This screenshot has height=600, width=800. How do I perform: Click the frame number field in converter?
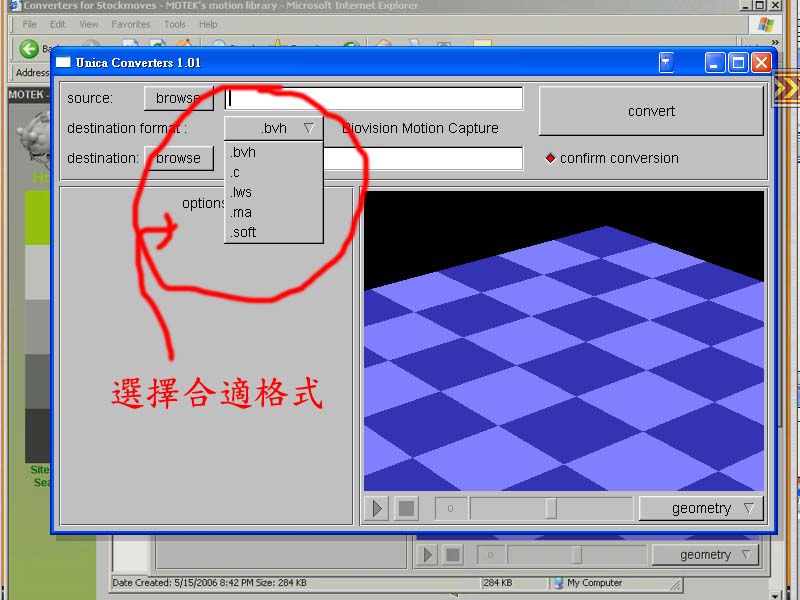[451, 508]
